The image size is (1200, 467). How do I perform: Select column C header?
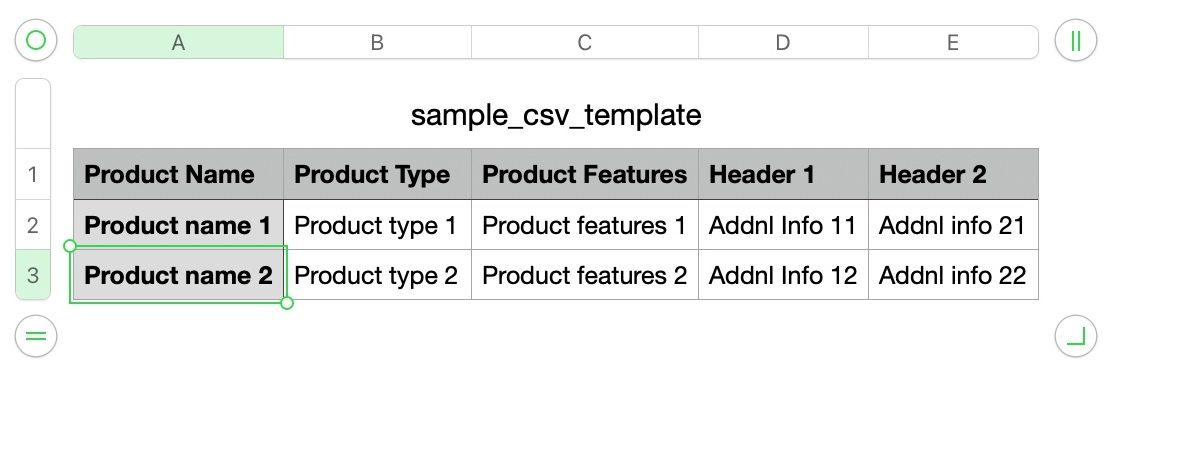[584, 42]
